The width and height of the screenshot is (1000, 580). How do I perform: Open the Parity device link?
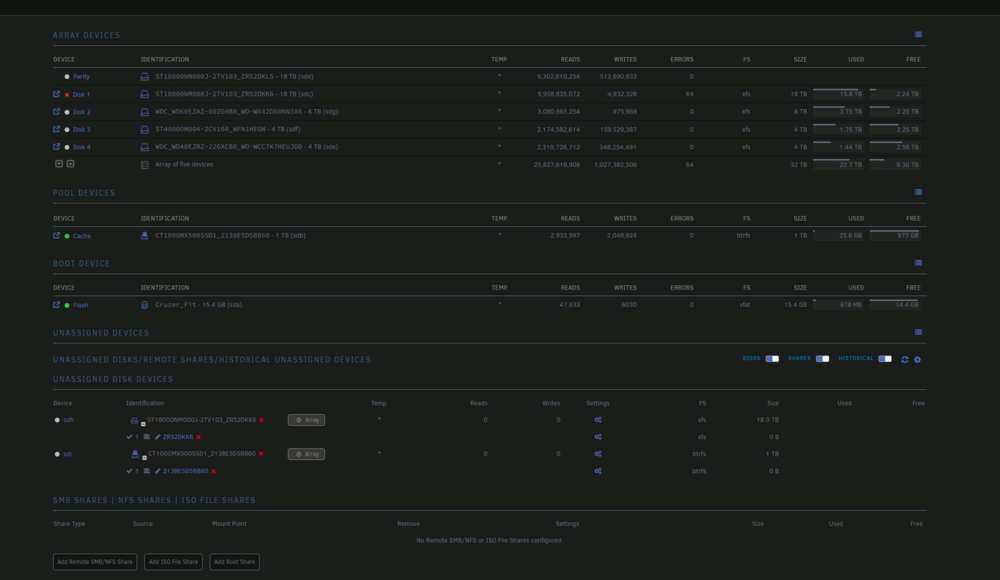[x=81, y=77]
